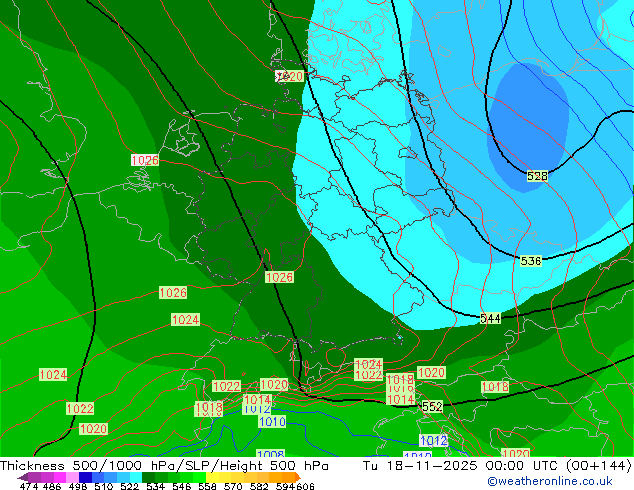The image size is (634, 490).
Task: Click the ©weatheronline.co.uk link
Action: pos(549,481)
